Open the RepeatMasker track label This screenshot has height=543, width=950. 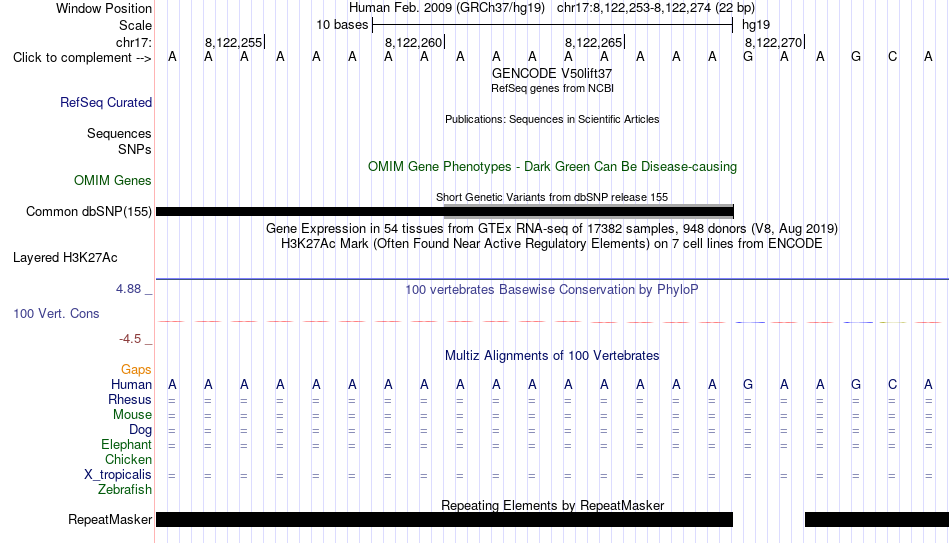click(110, 519)
